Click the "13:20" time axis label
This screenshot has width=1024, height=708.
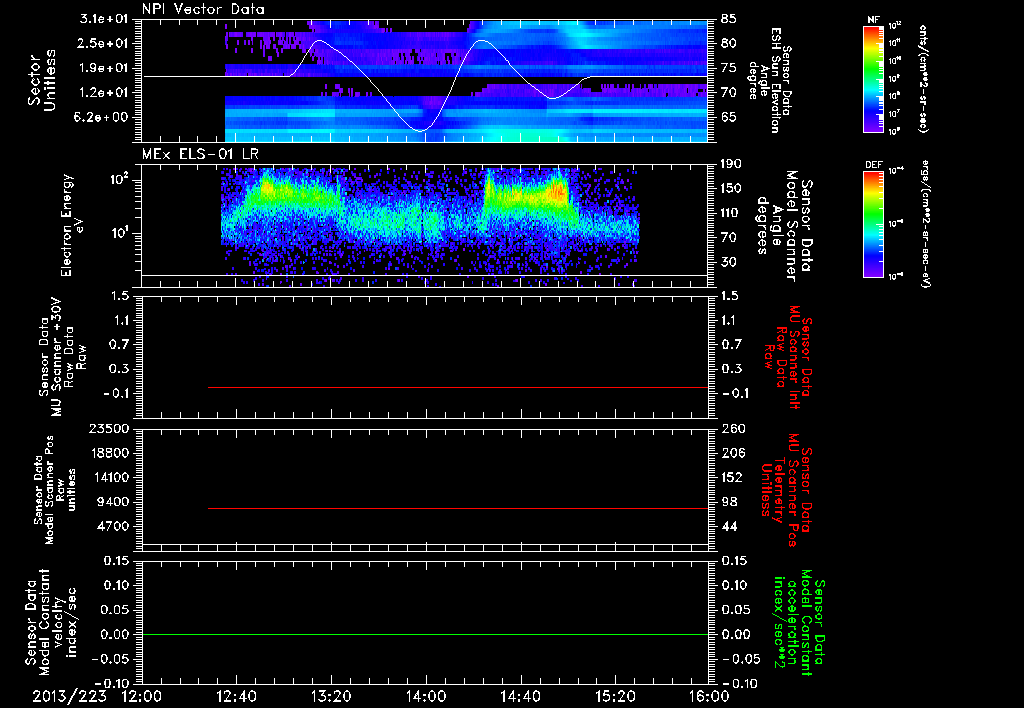point(331,696)
